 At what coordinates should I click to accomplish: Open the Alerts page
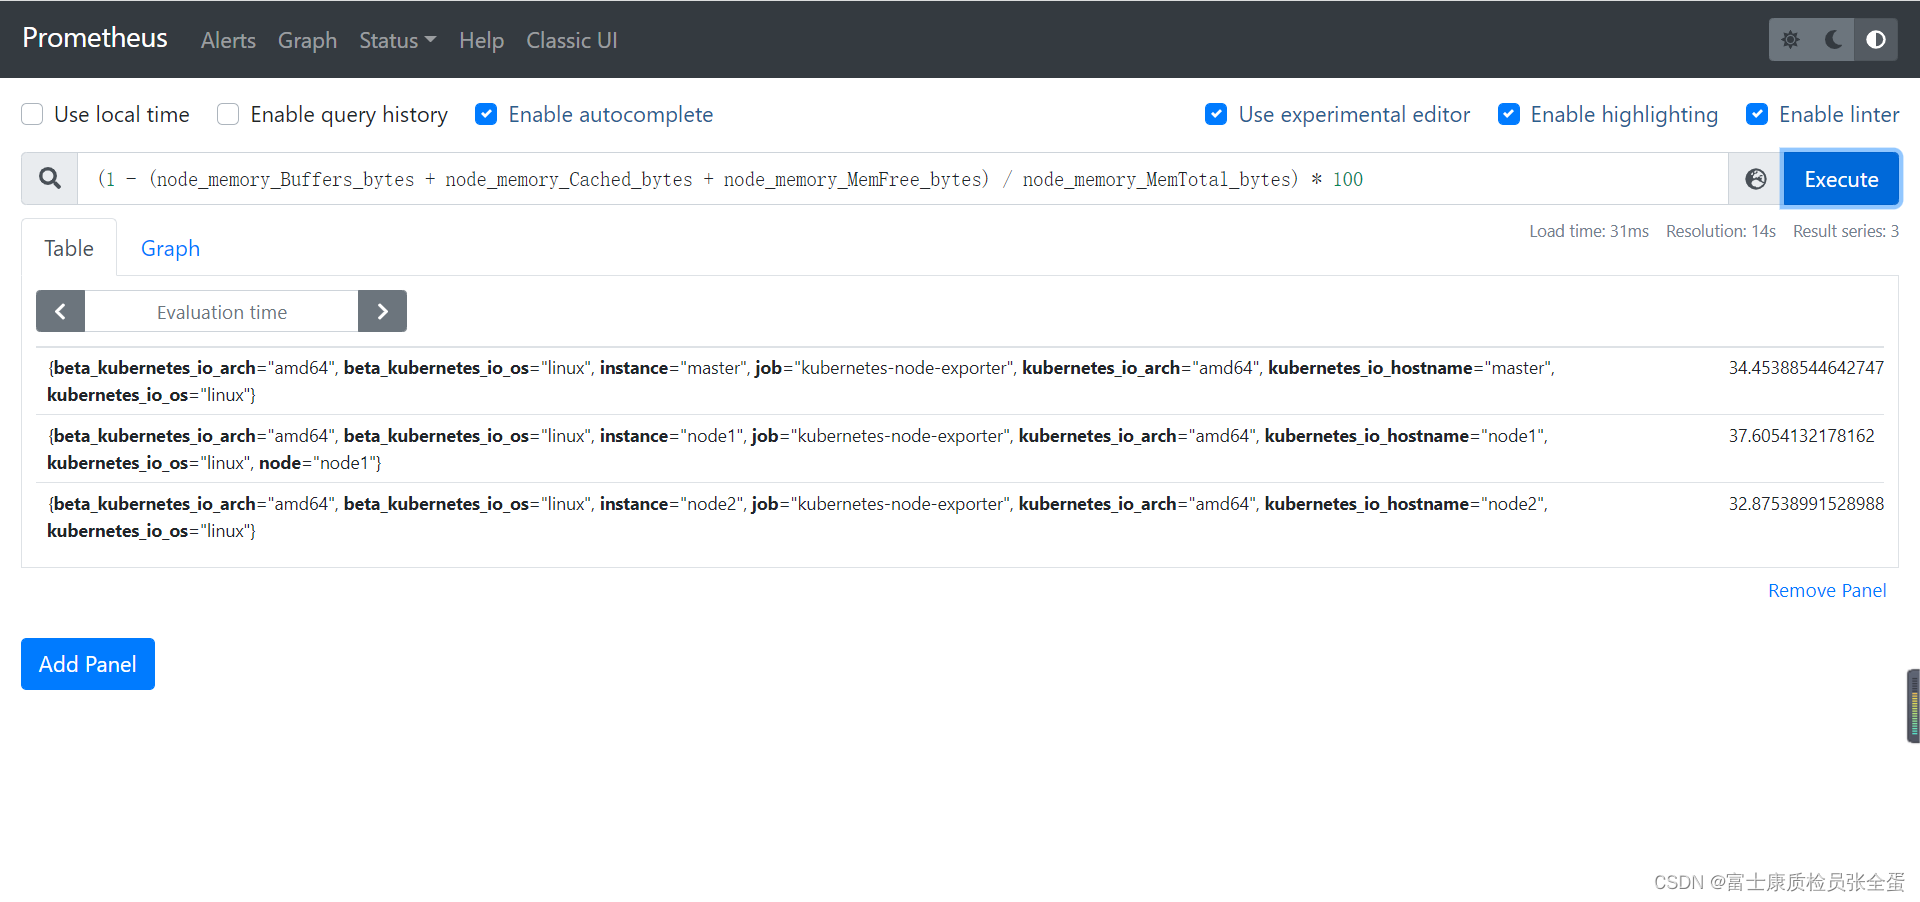point(228,40)
